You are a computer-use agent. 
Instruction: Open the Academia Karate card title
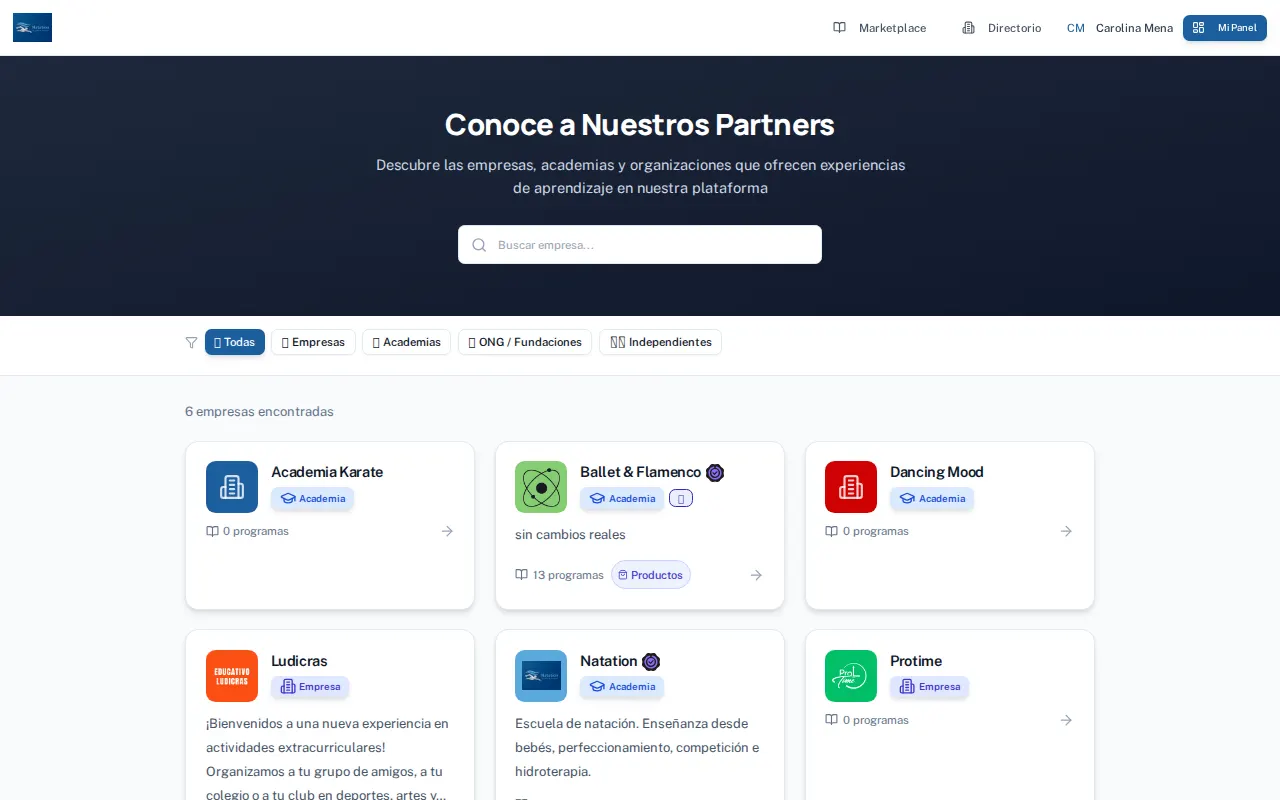[327, 472]
